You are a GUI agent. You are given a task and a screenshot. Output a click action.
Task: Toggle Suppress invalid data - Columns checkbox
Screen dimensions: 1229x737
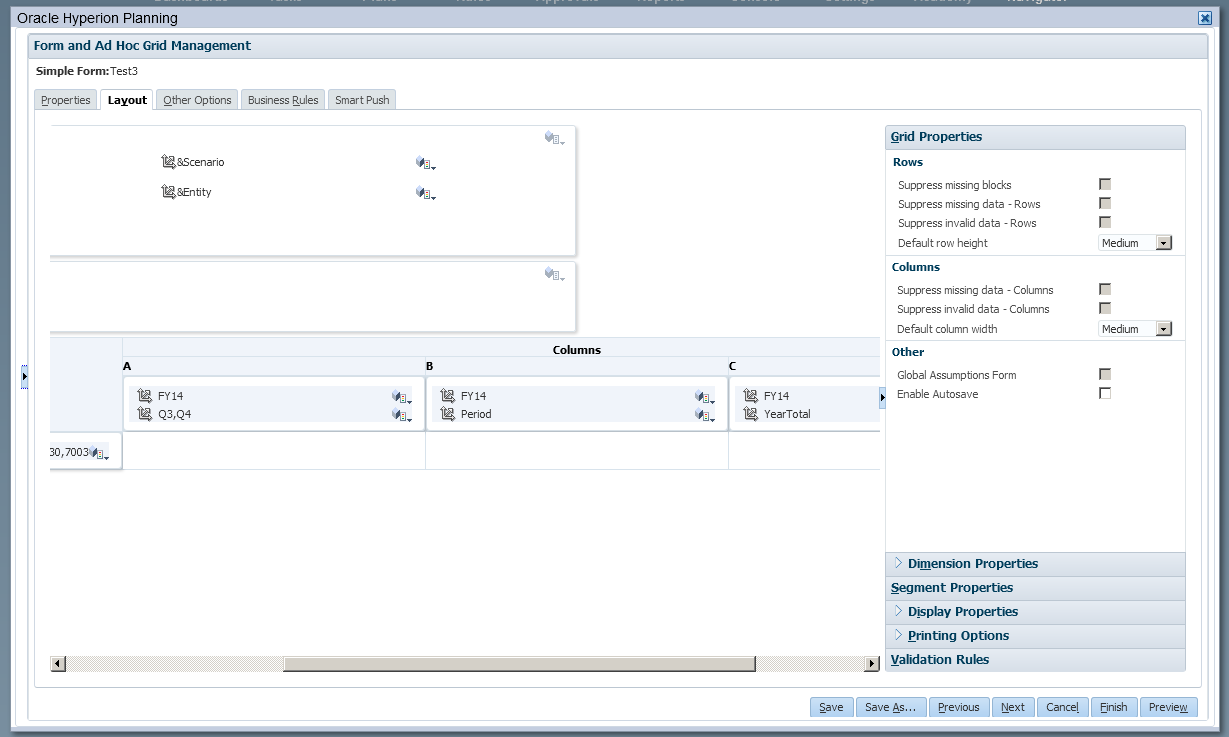[1105, 308]
